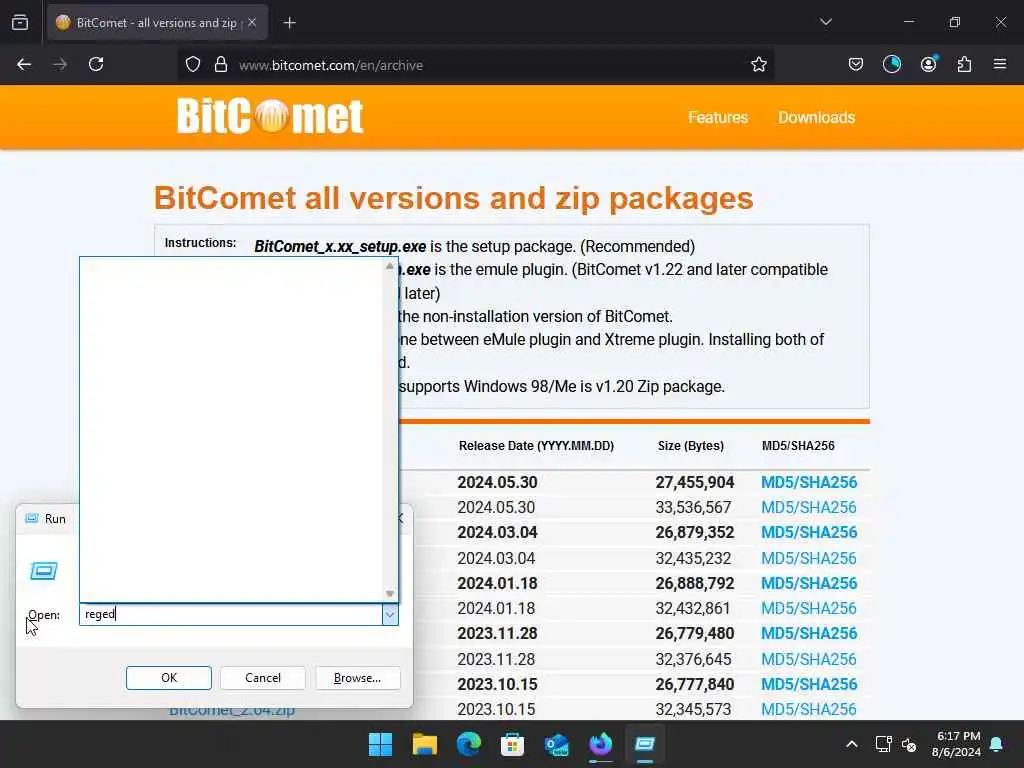Click the Run dialog title icon
This screenshot has width=1024, height=768.
tap(31, 518)
